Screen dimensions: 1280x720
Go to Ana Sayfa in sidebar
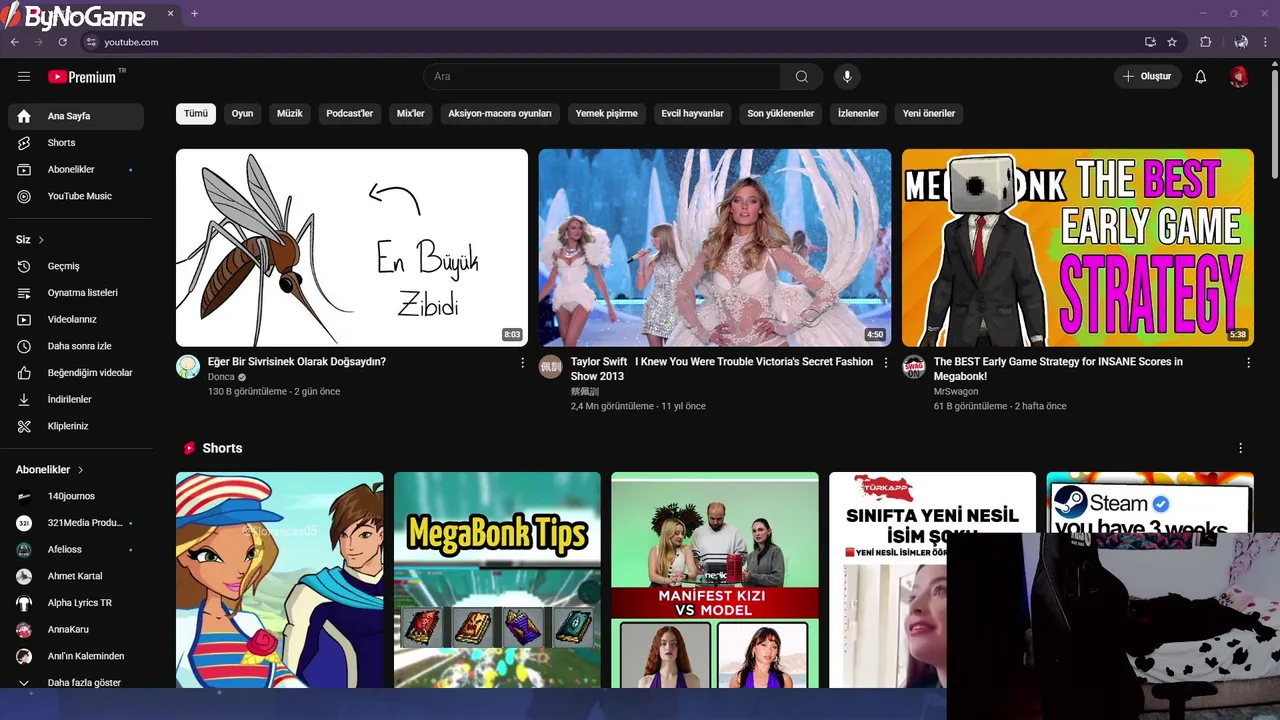pos(76,116)
